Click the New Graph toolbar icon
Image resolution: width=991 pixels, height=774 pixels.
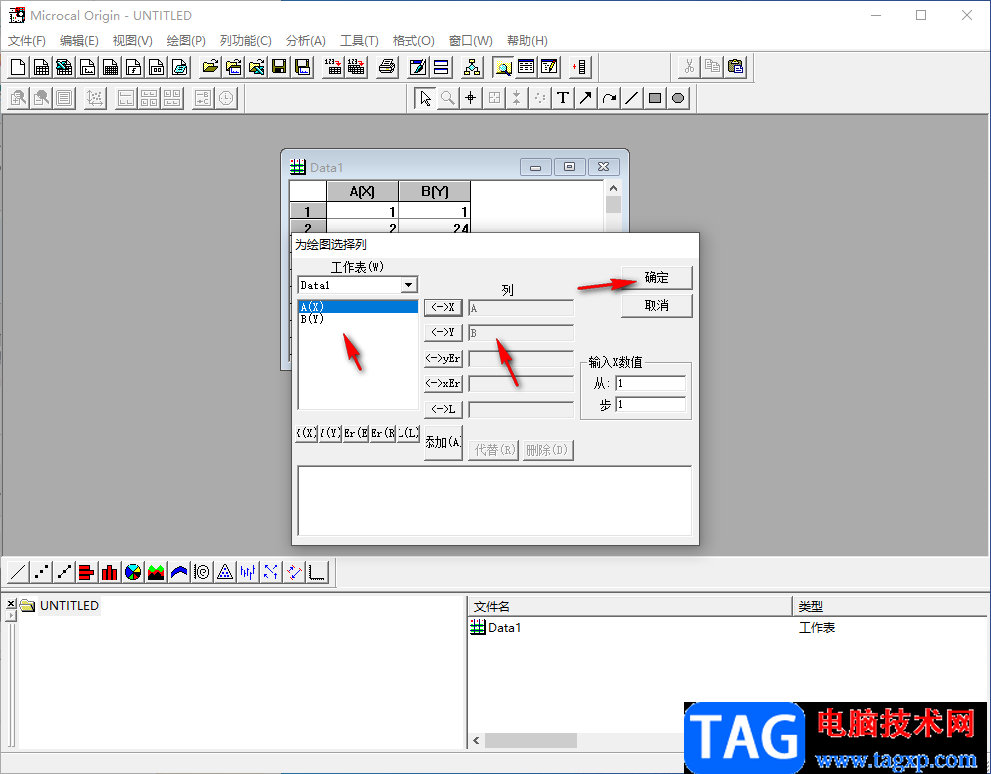(x=87, y=67)
